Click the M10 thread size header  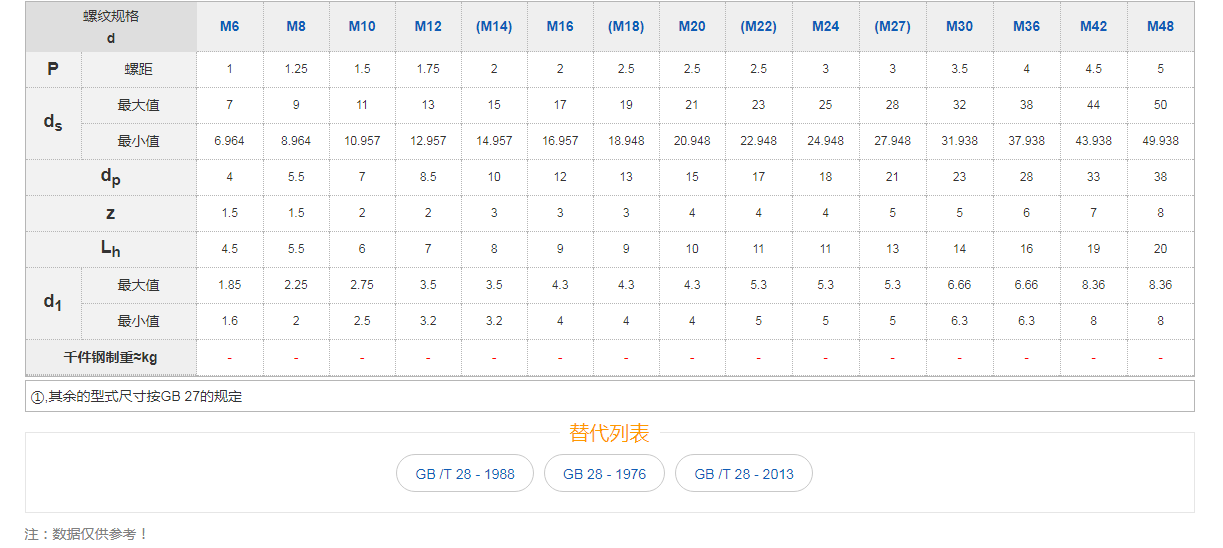(362, 27)
